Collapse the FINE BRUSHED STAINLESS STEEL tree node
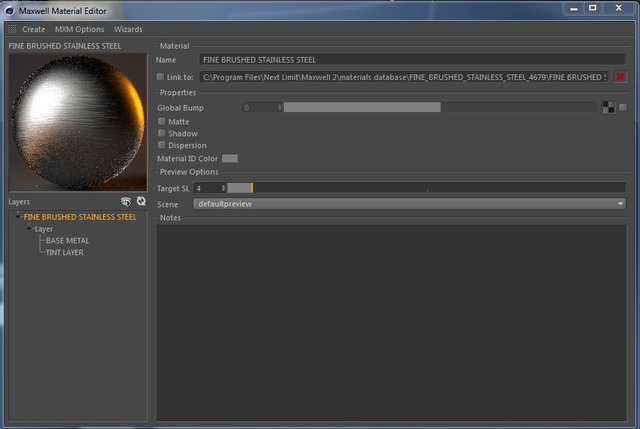Screen dimensions: 640x429 (18, 216)
